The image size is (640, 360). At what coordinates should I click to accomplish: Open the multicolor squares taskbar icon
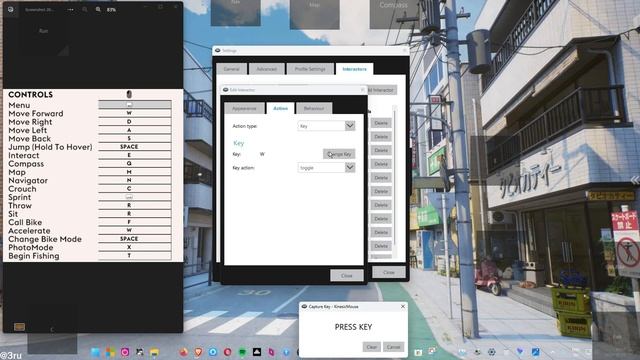[110, 352]
